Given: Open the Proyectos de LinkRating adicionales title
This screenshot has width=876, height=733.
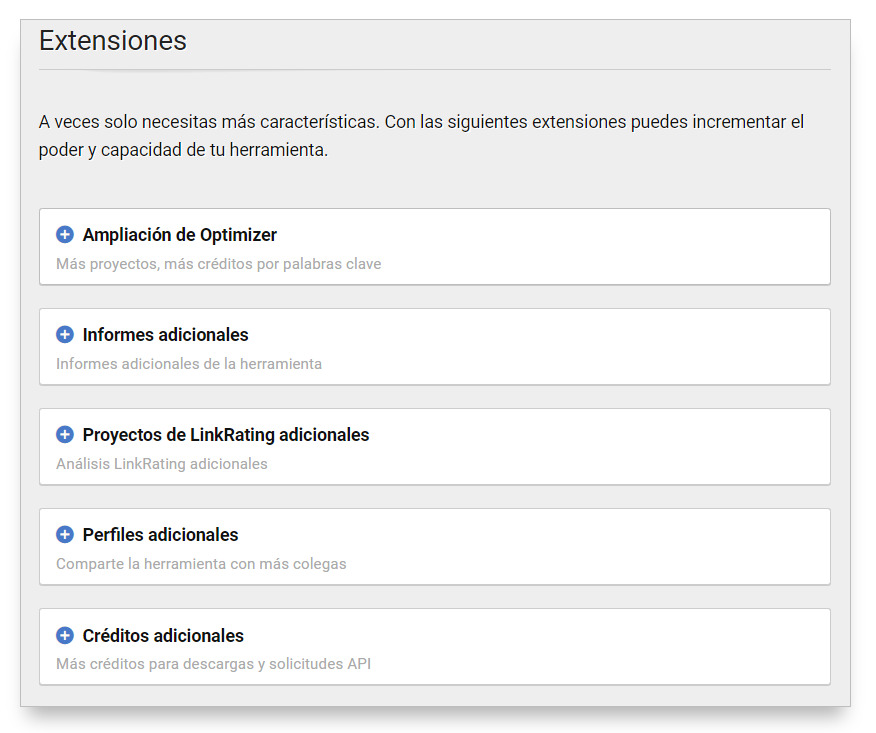Looking at the screenshot, I should pyautogui.click(x=226, y=435).
